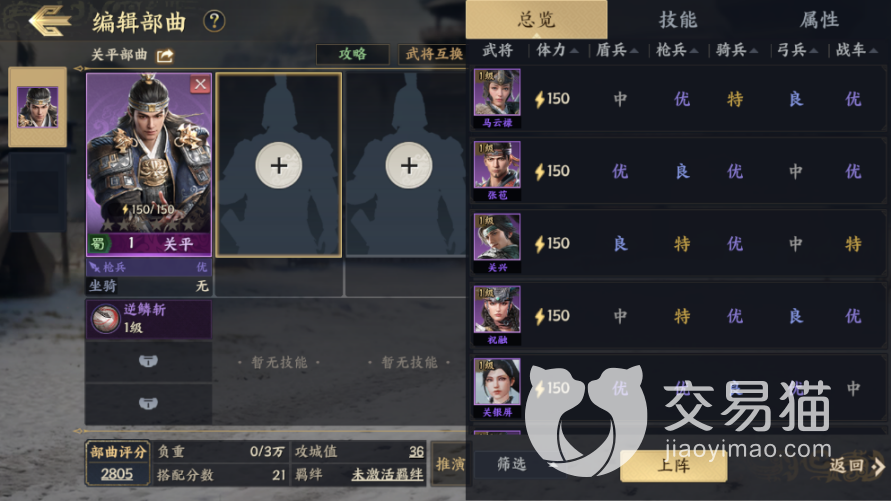Image resolution: width=891 pixels, height=501 pixels.
Task: Switch to the 属性 tab
Action: [819, 20]
